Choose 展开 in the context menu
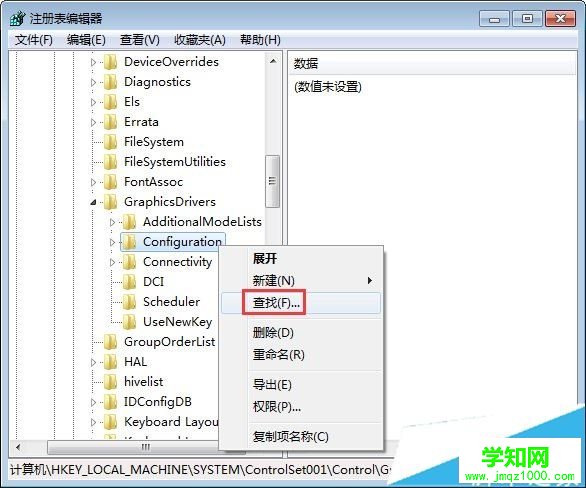Screen dimensions: 586x488 click(x=301, y=259)
